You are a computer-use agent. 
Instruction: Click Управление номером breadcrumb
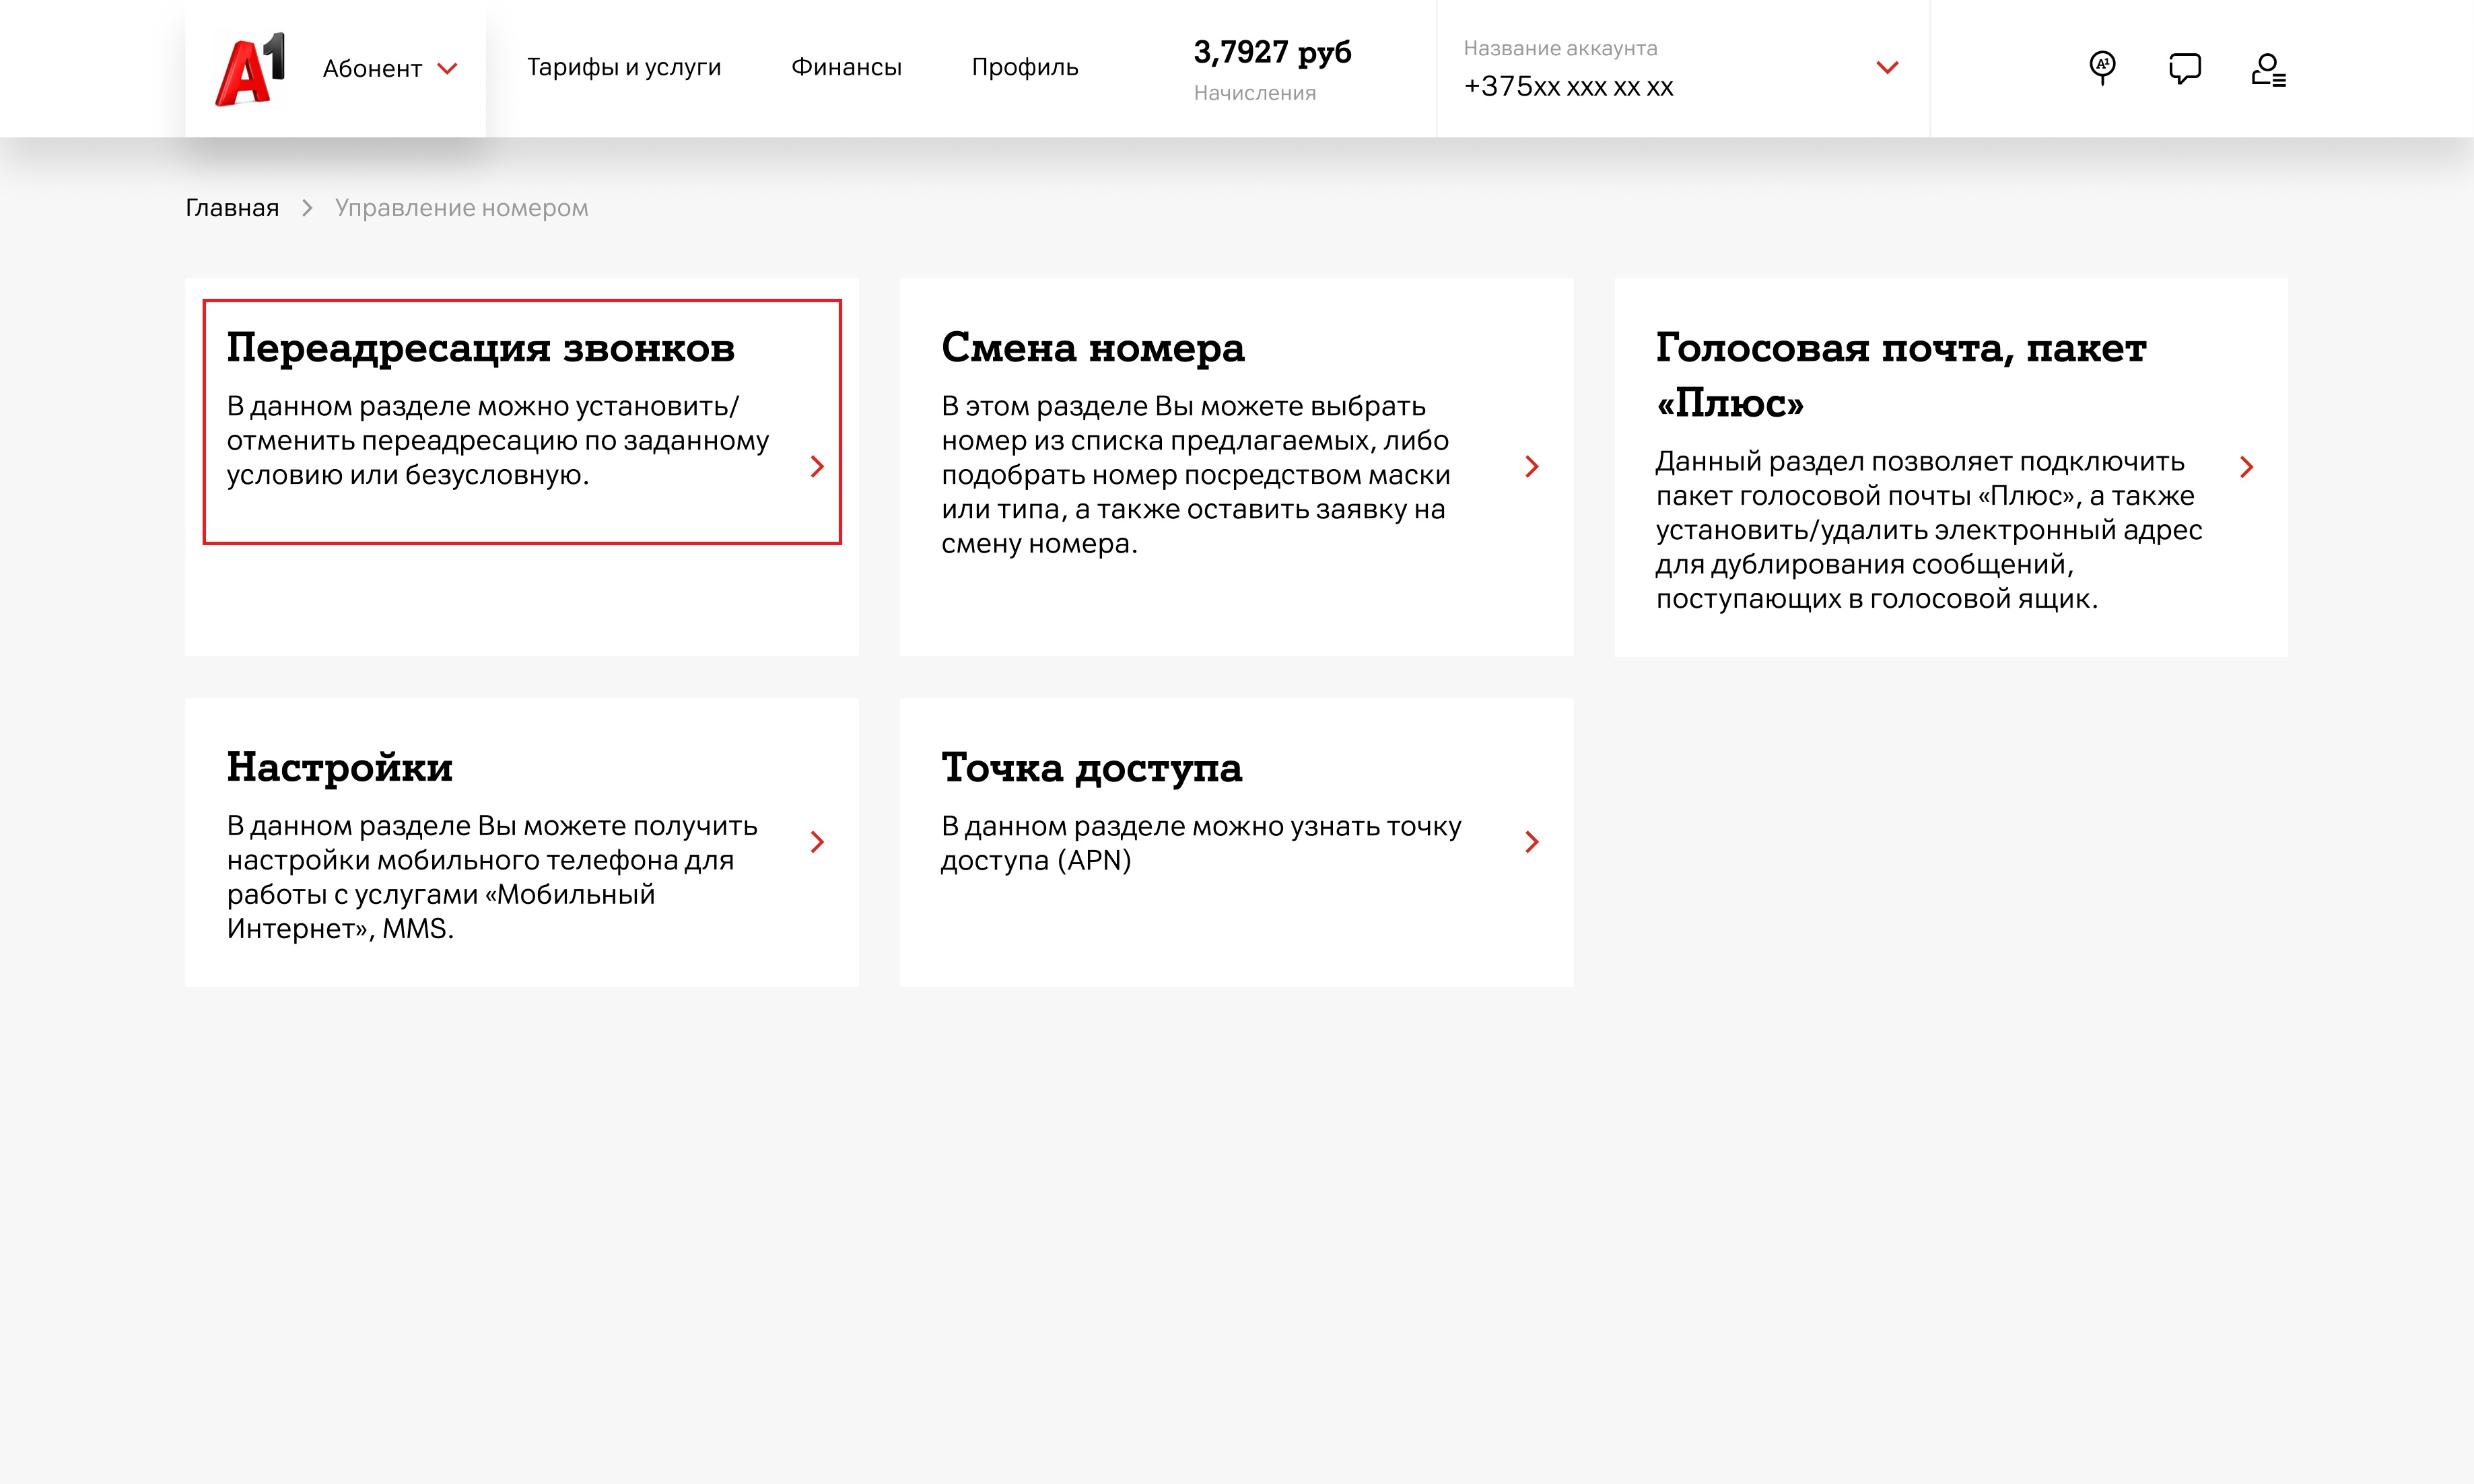461,208
